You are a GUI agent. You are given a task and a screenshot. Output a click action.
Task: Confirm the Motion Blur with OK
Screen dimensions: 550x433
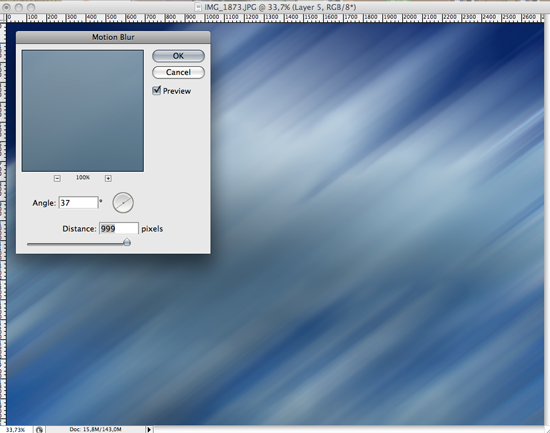pyautogui.click(x=178, y=56)
